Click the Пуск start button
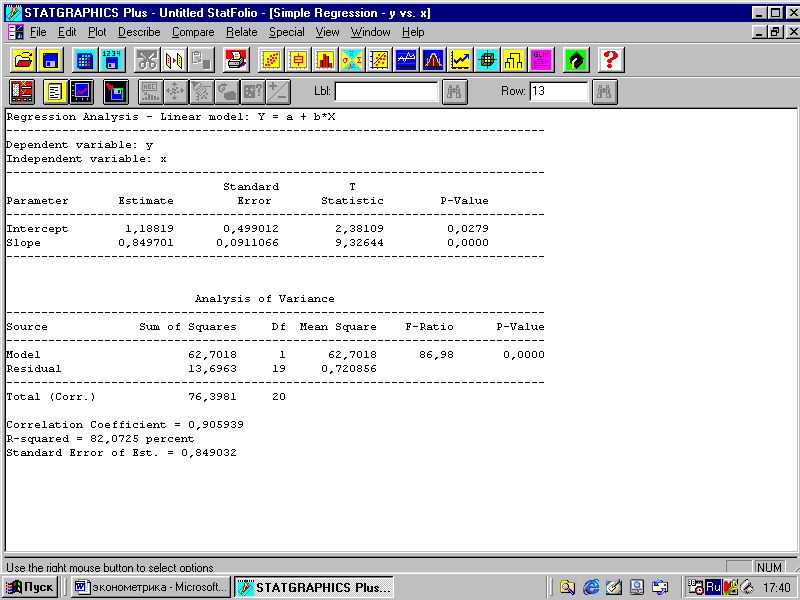800x600 pixels. (x=30, y=587)
